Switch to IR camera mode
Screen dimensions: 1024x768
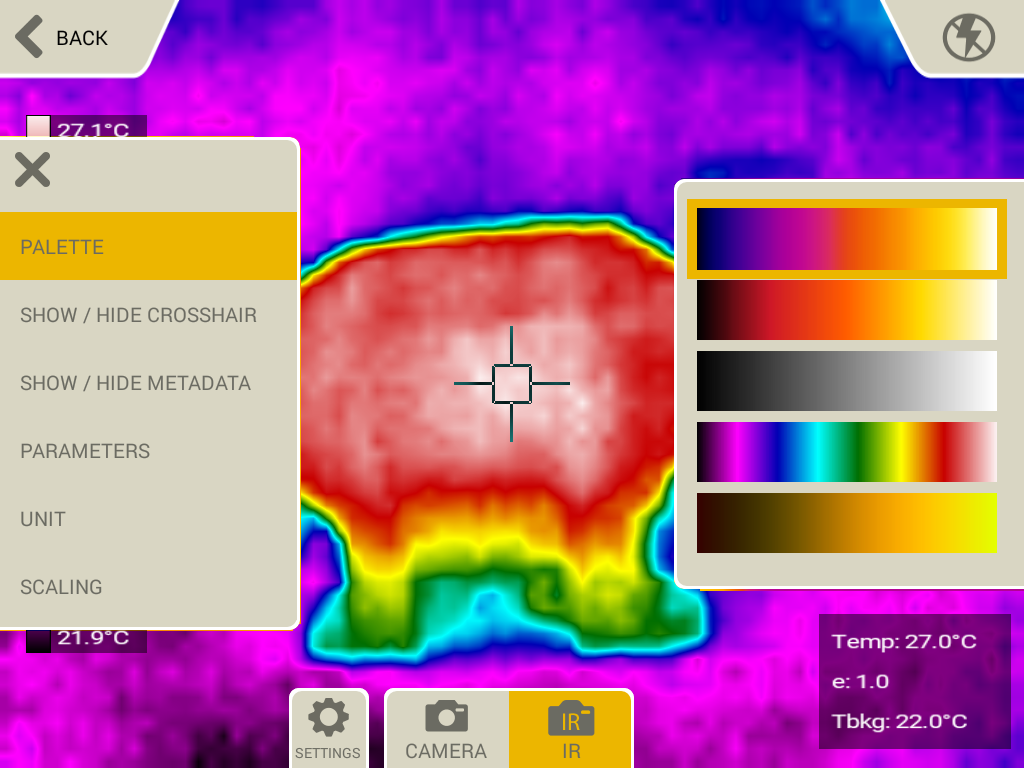570,728
